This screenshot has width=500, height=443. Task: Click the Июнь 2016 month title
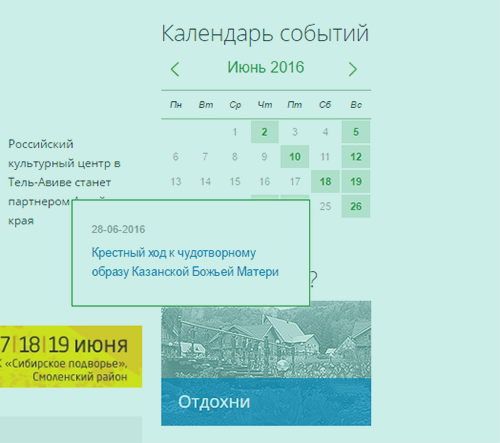tap(266, 67)
